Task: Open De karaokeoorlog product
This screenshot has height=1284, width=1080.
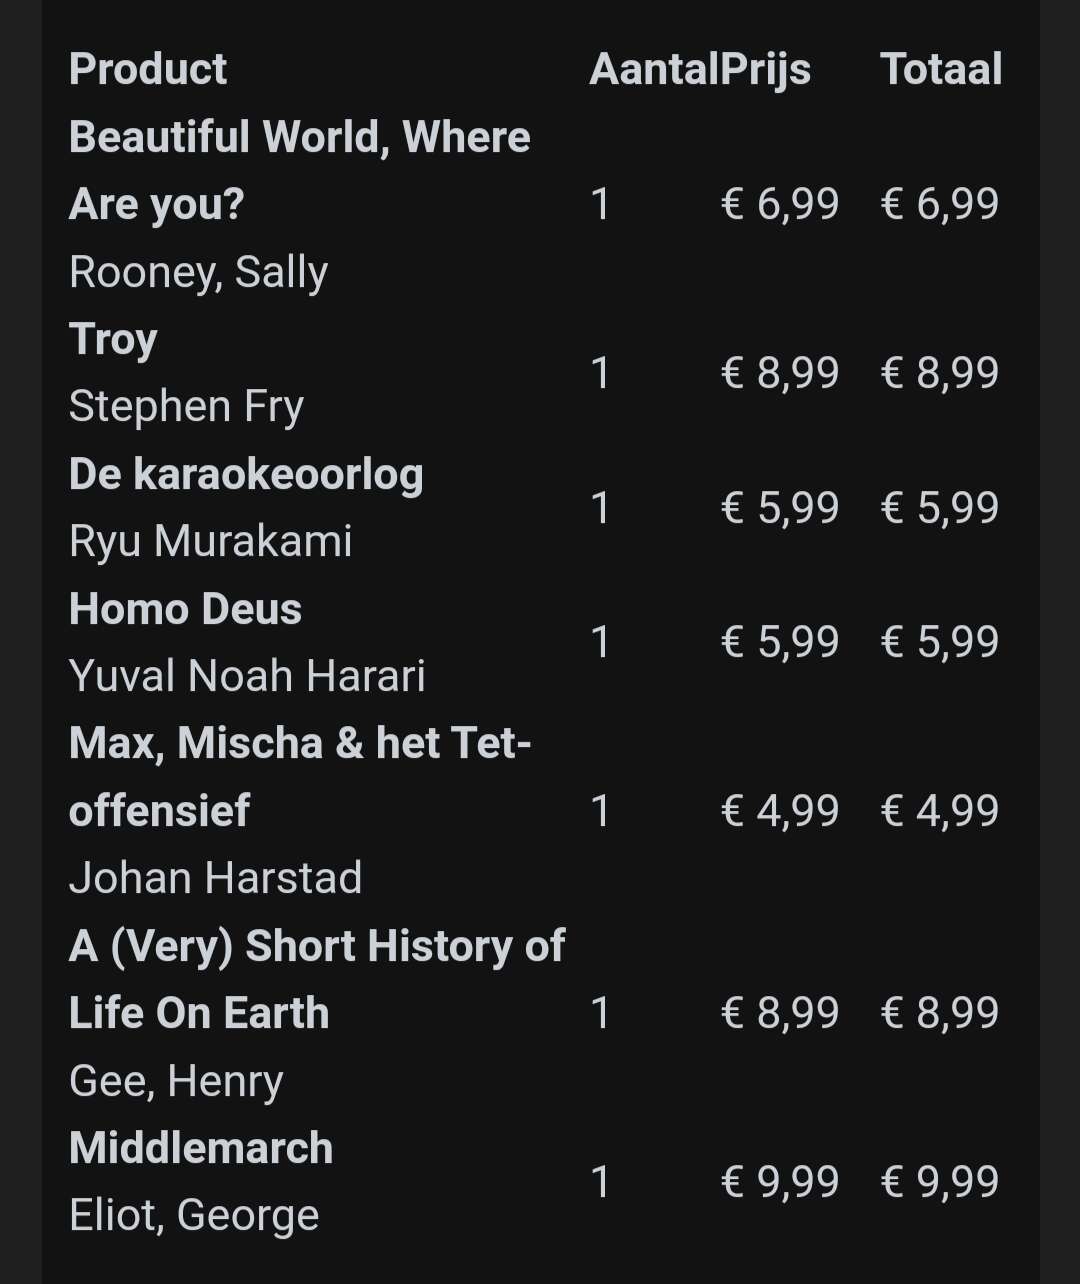Action: coord(246,474)
